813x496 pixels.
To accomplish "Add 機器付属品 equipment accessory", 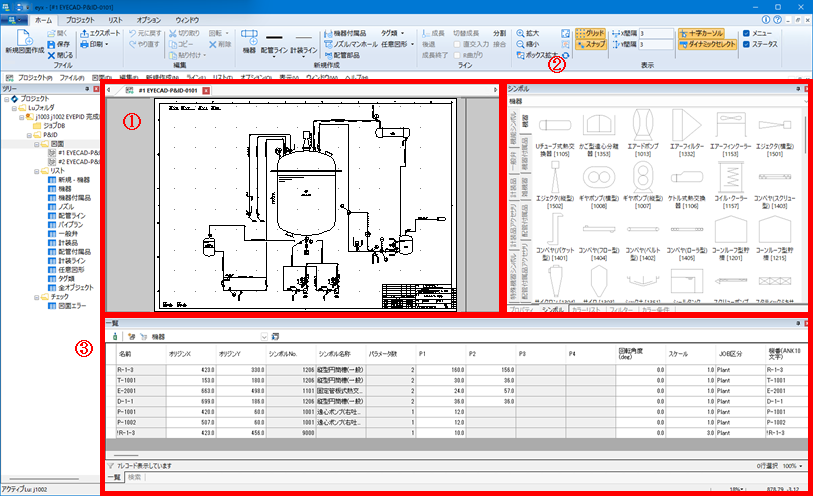I will click(345, 33).
